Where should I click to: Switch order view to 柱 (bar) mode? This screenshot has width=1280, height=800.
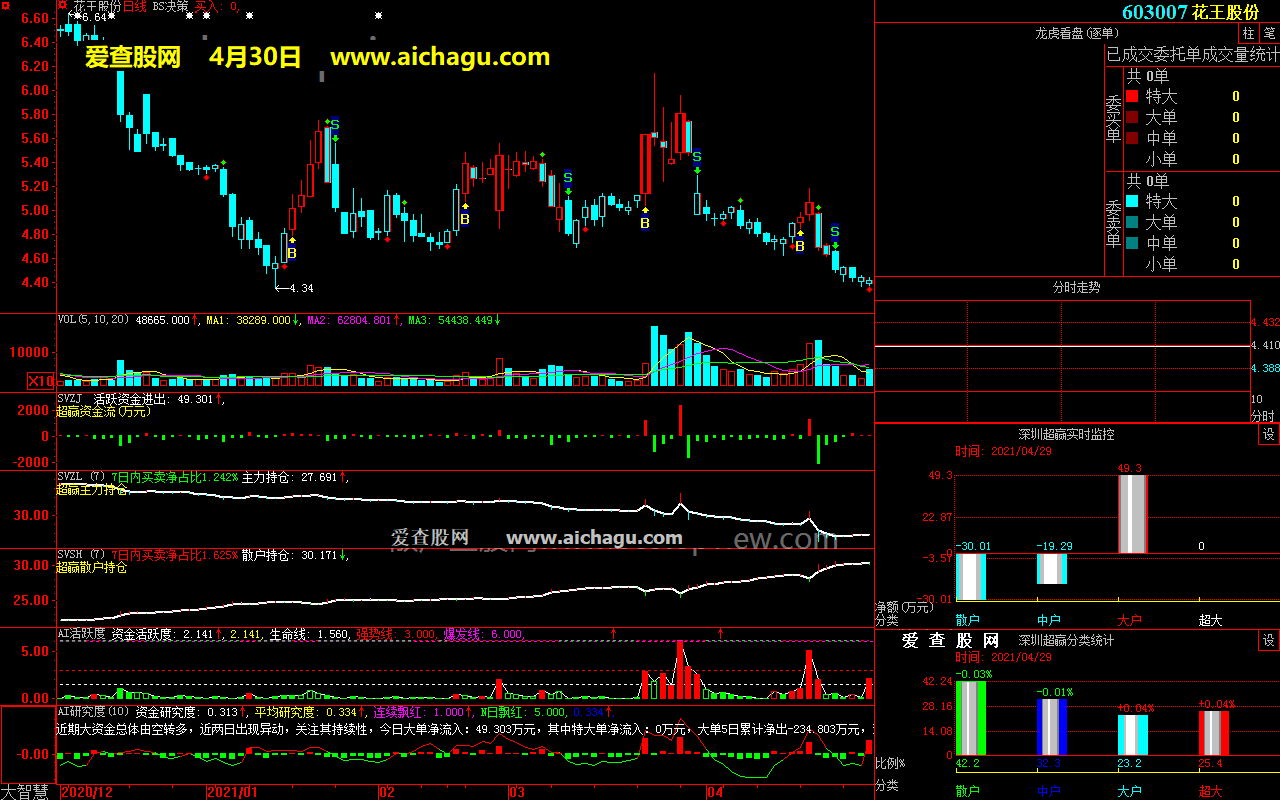[x=1249, y=33]
